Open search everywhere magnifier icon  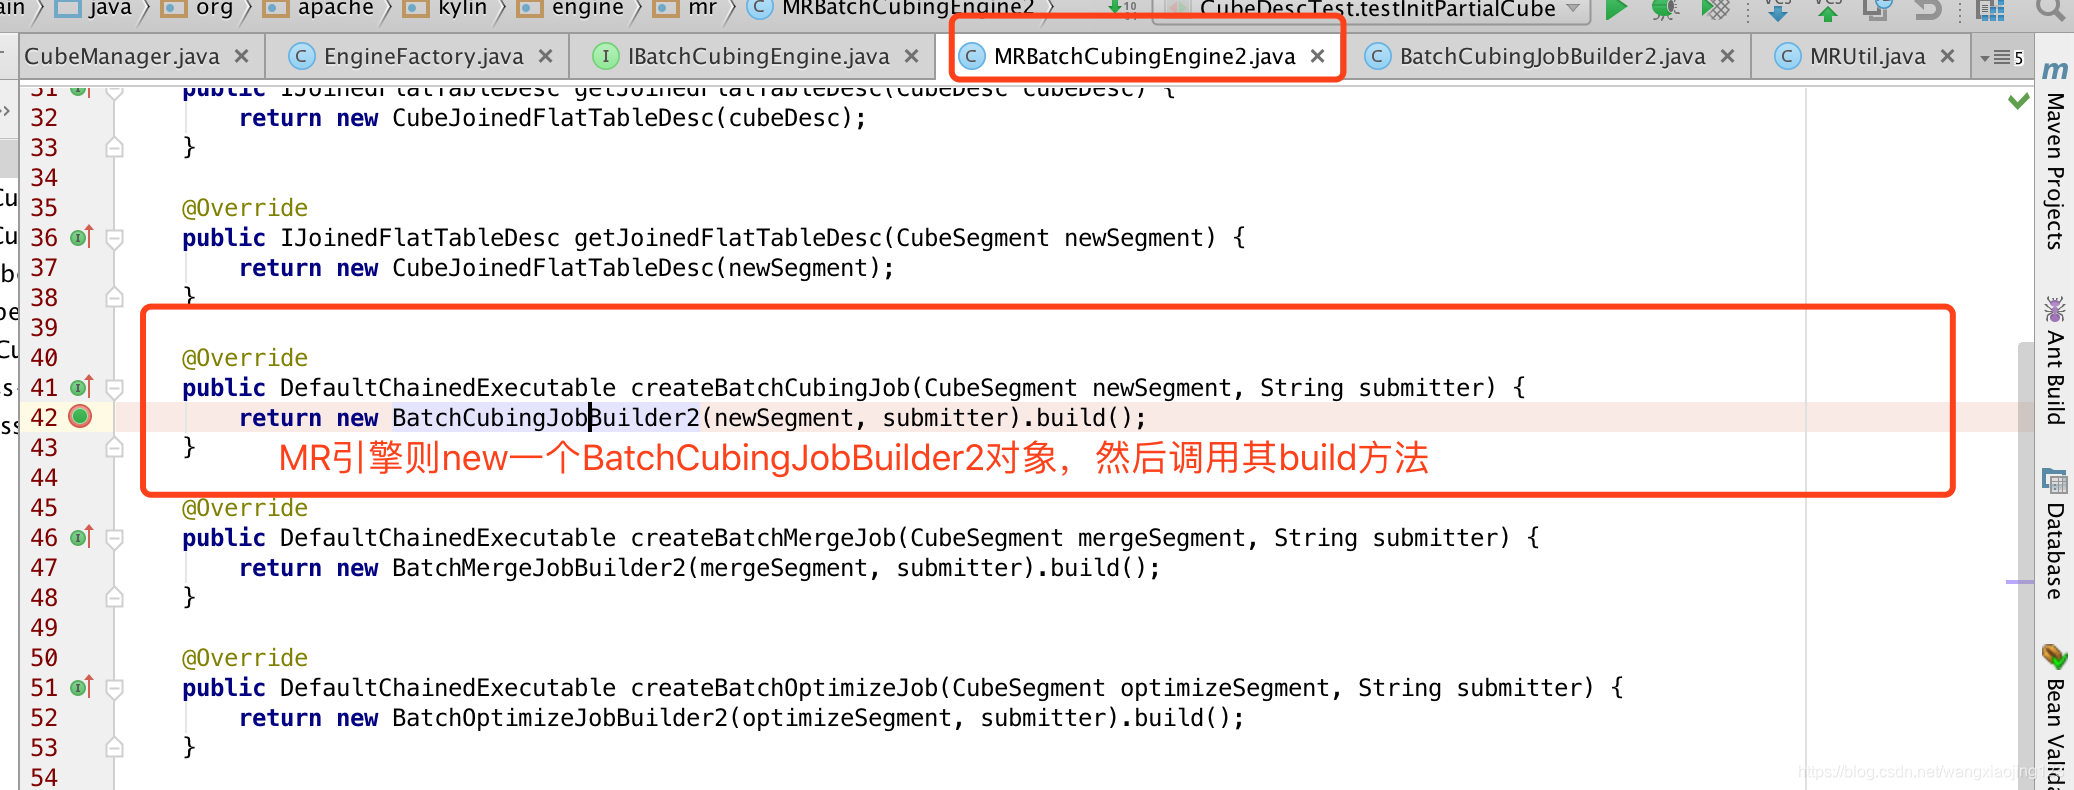click(x=2050, y=9)
